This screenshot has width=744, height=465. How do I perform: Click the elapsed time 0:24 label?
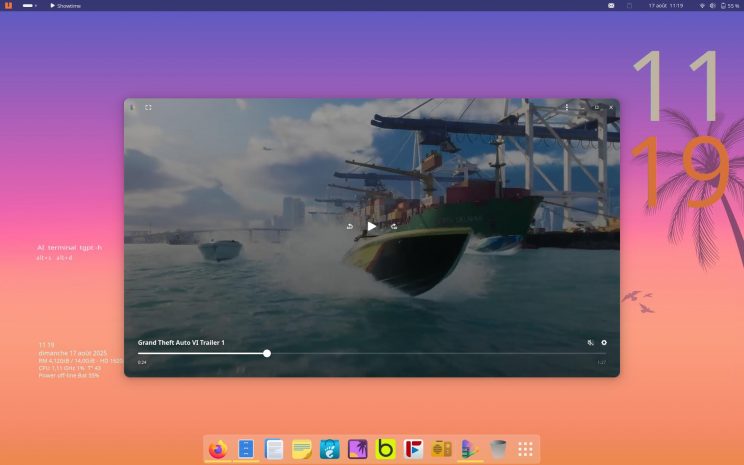(142, 363)
